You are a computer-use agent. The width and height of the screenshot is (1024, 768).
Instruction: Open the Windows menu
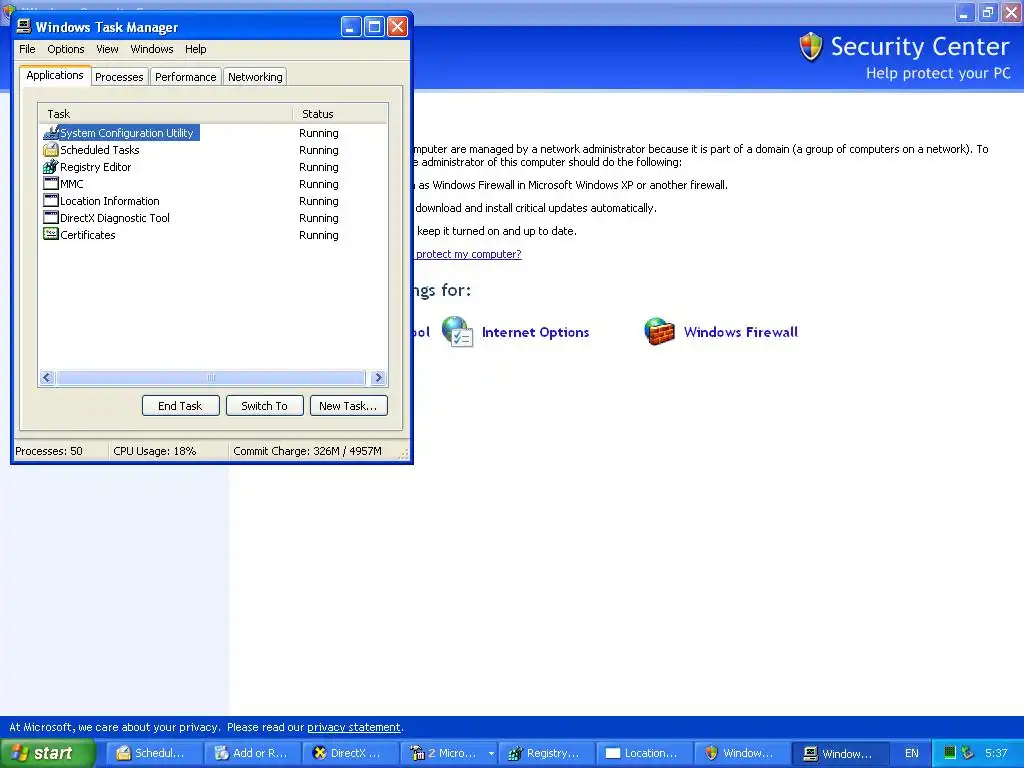point(152,49)
